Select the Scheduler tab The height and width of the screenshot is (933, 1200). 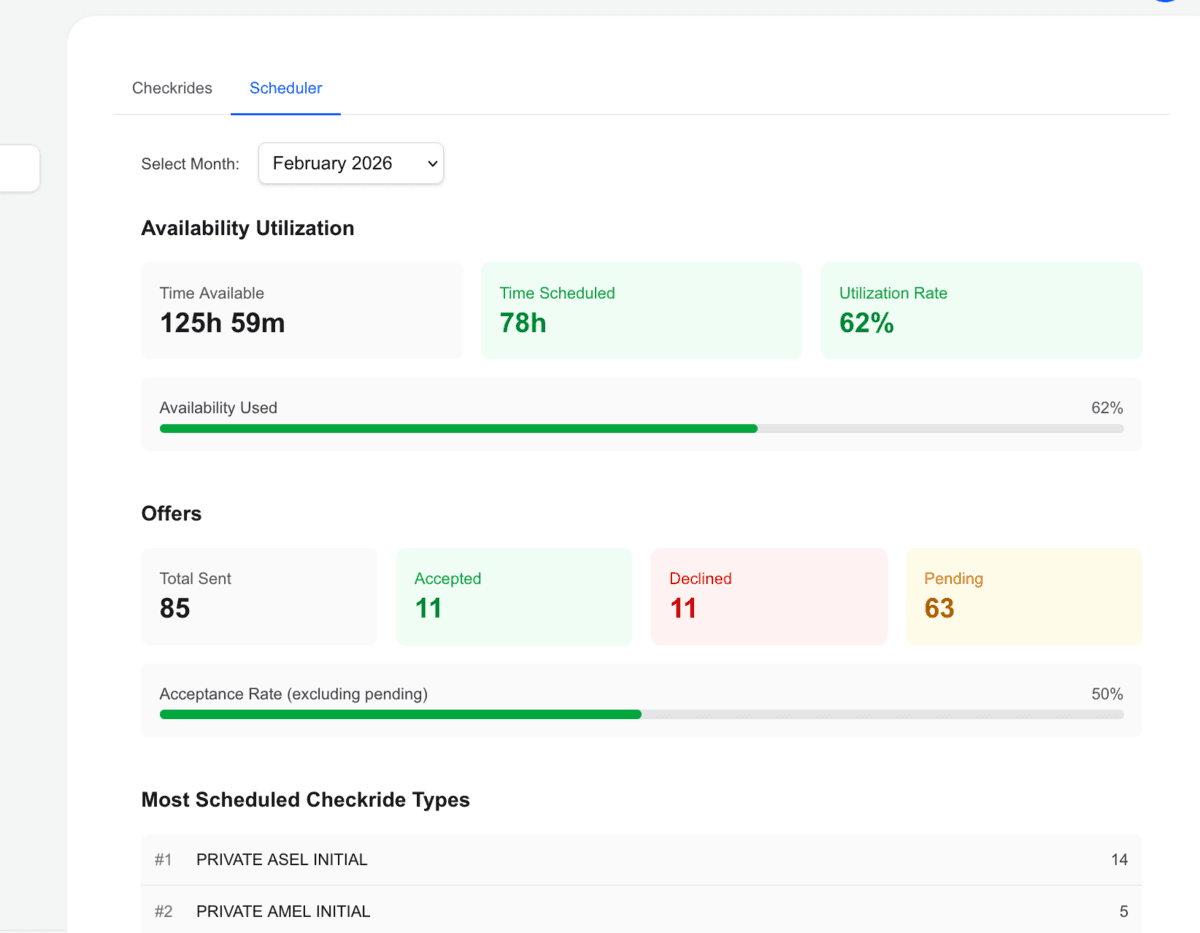(285, 88)
